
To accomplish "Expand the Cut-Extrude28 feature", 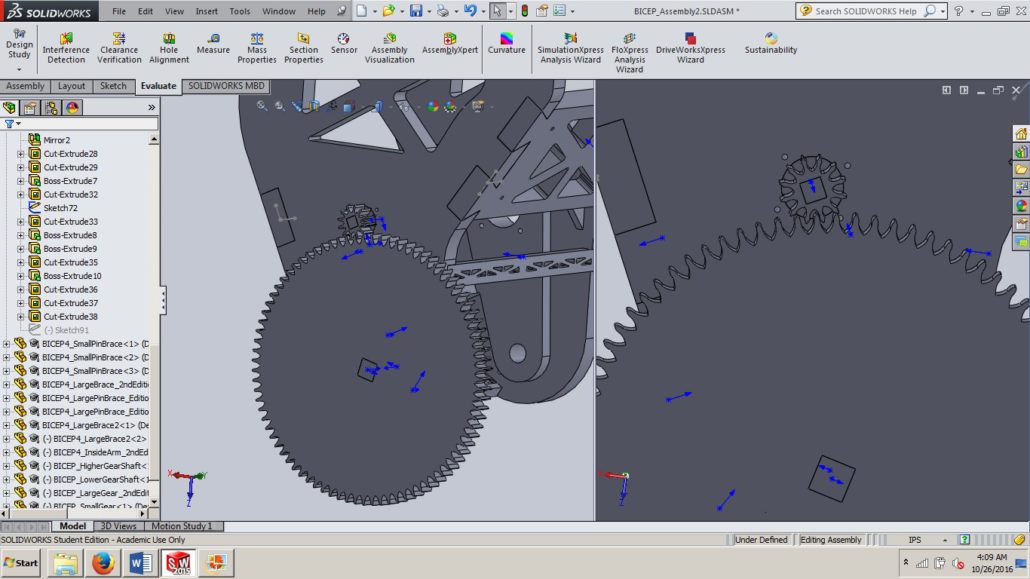I will [21, 153].
